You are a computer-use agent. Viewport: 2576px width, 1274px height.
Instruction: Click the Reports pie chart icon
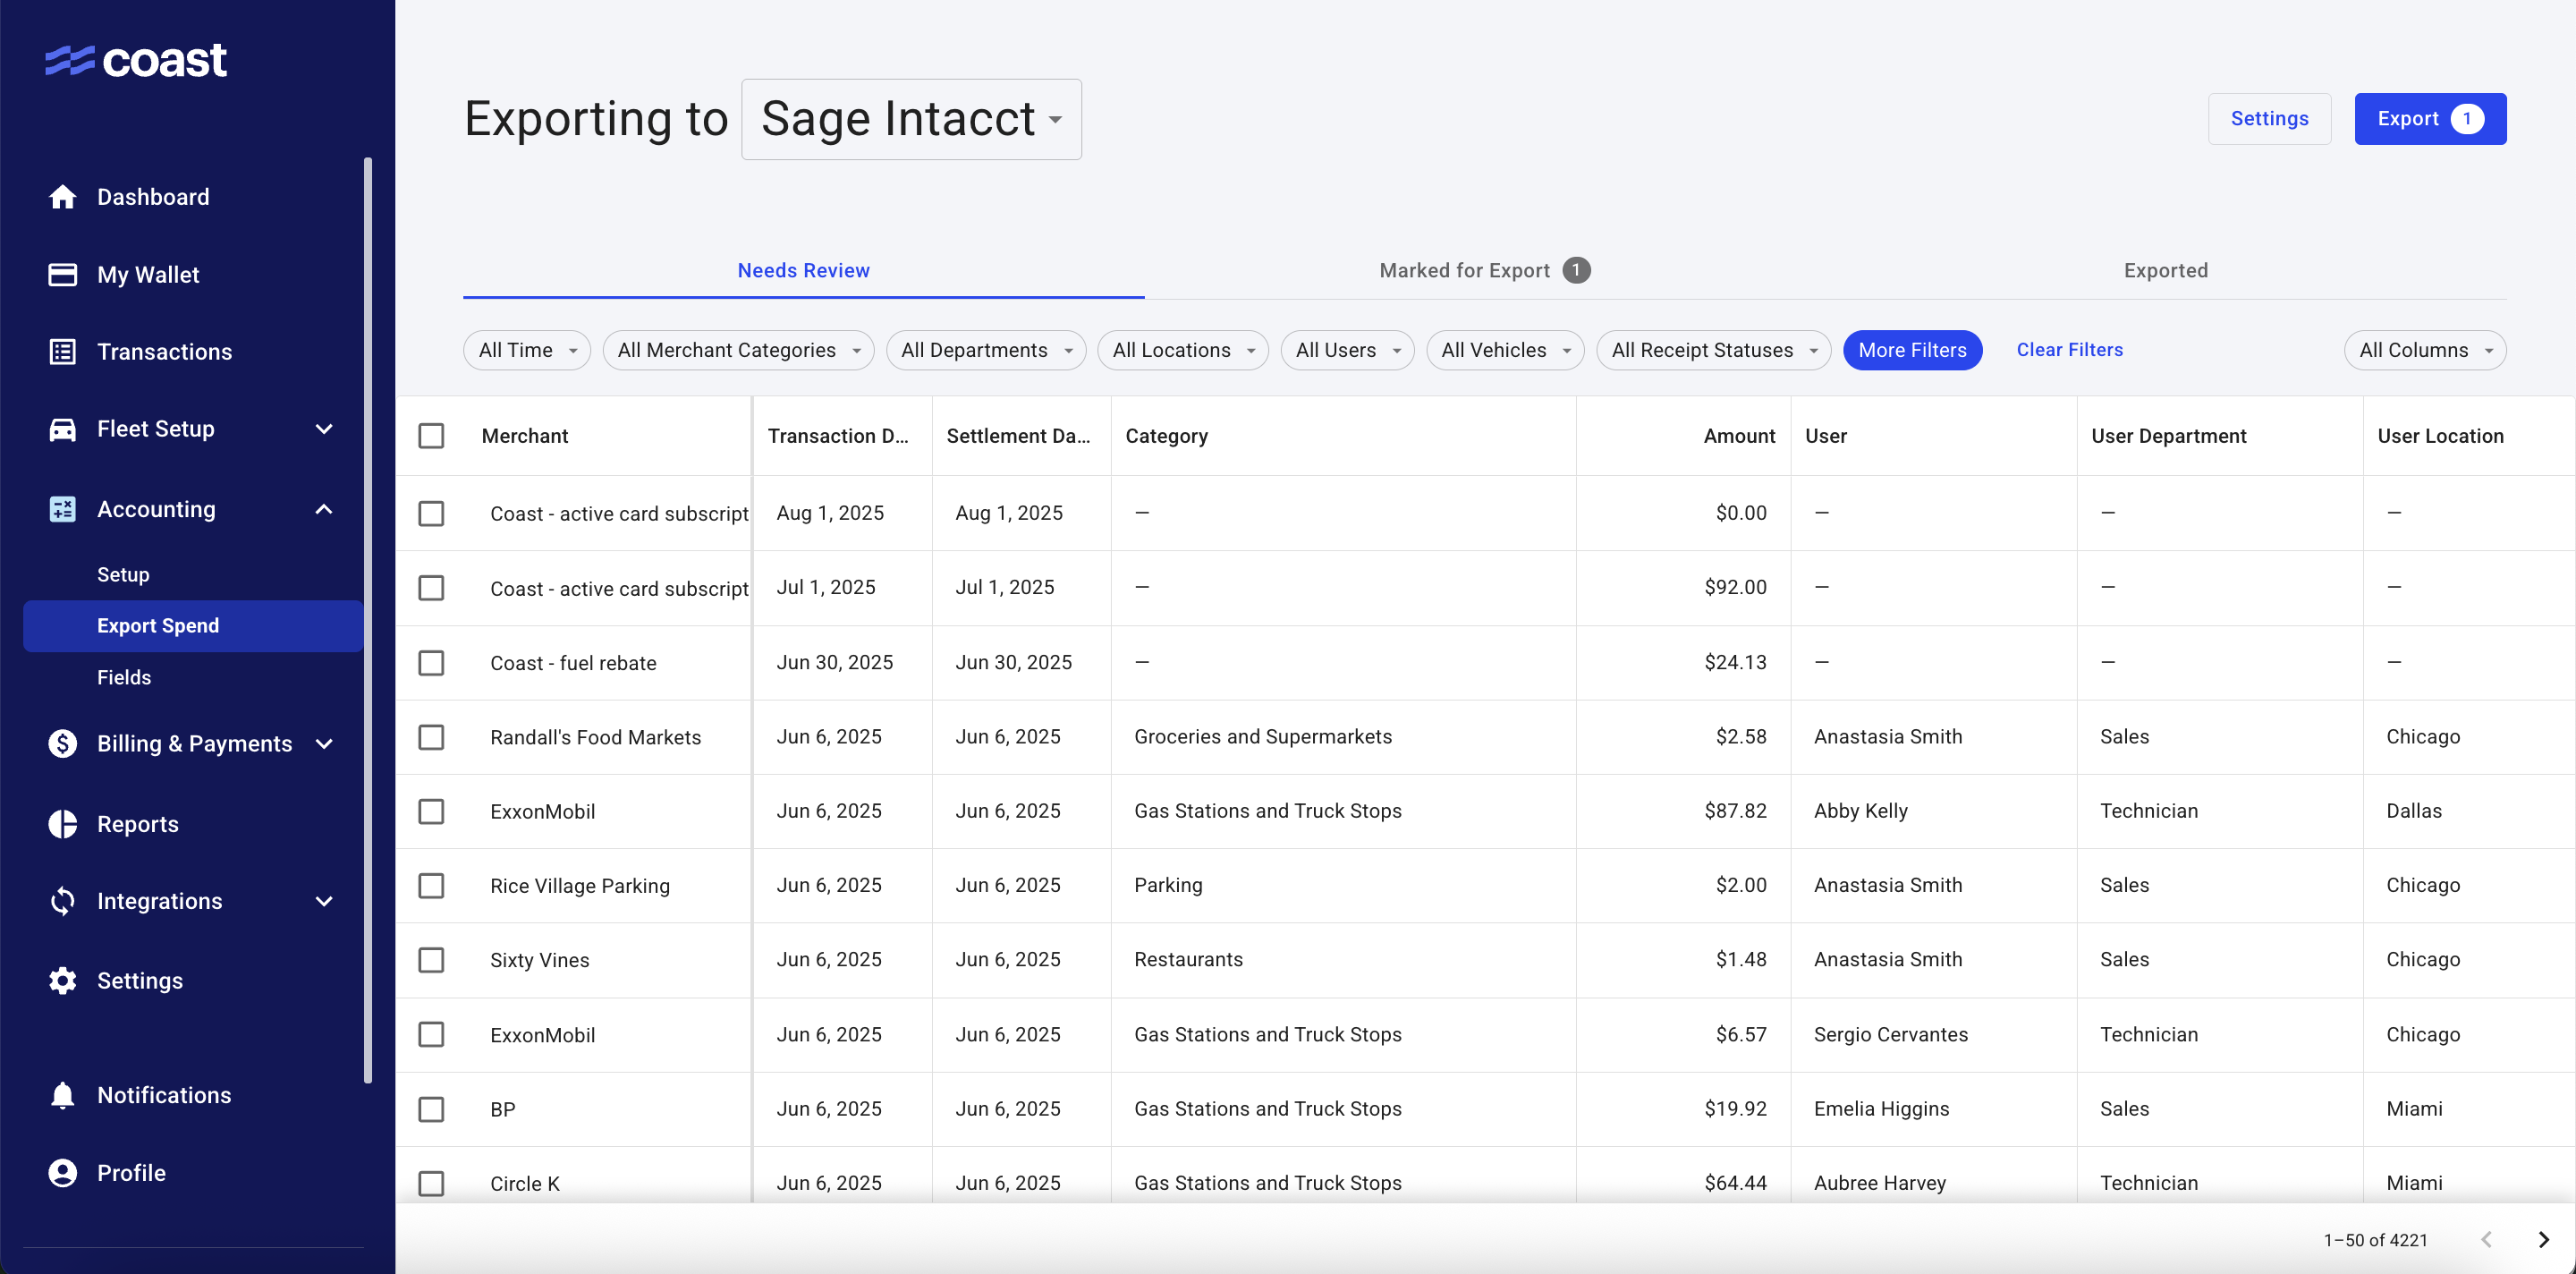pyautogui.click(x=62, y=824)
